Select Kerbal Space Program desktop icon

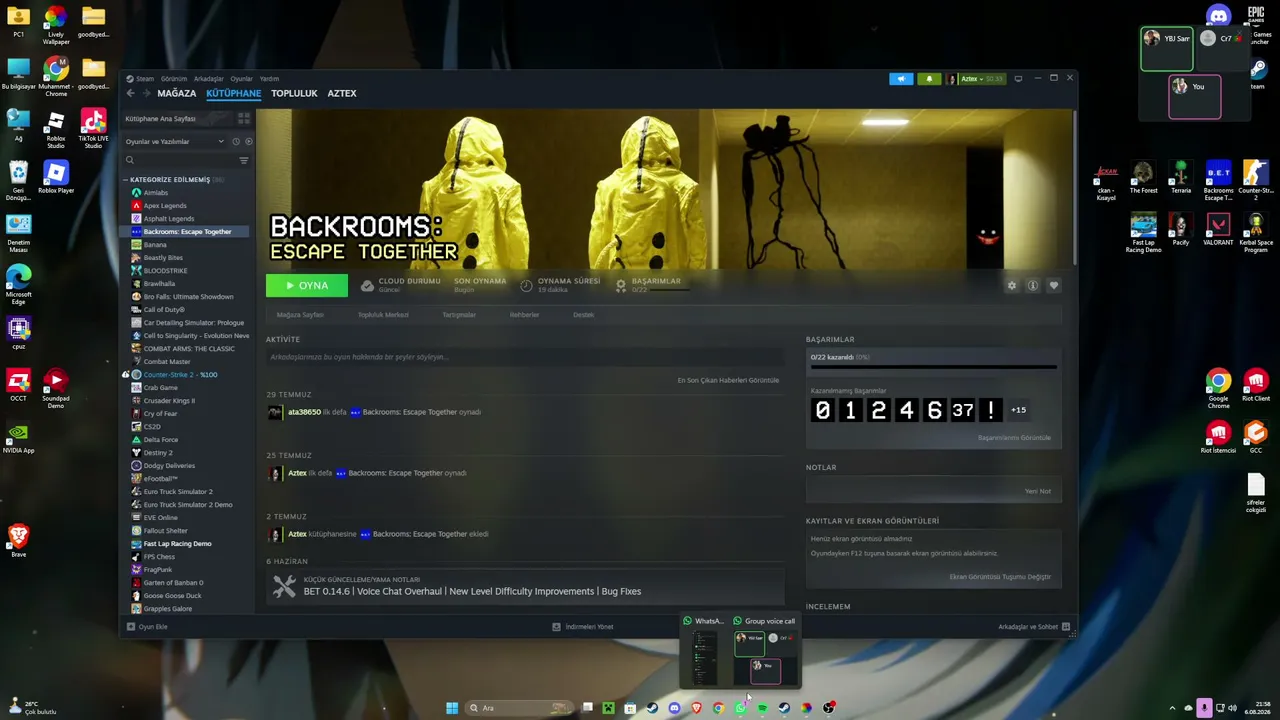point(1256,232)
